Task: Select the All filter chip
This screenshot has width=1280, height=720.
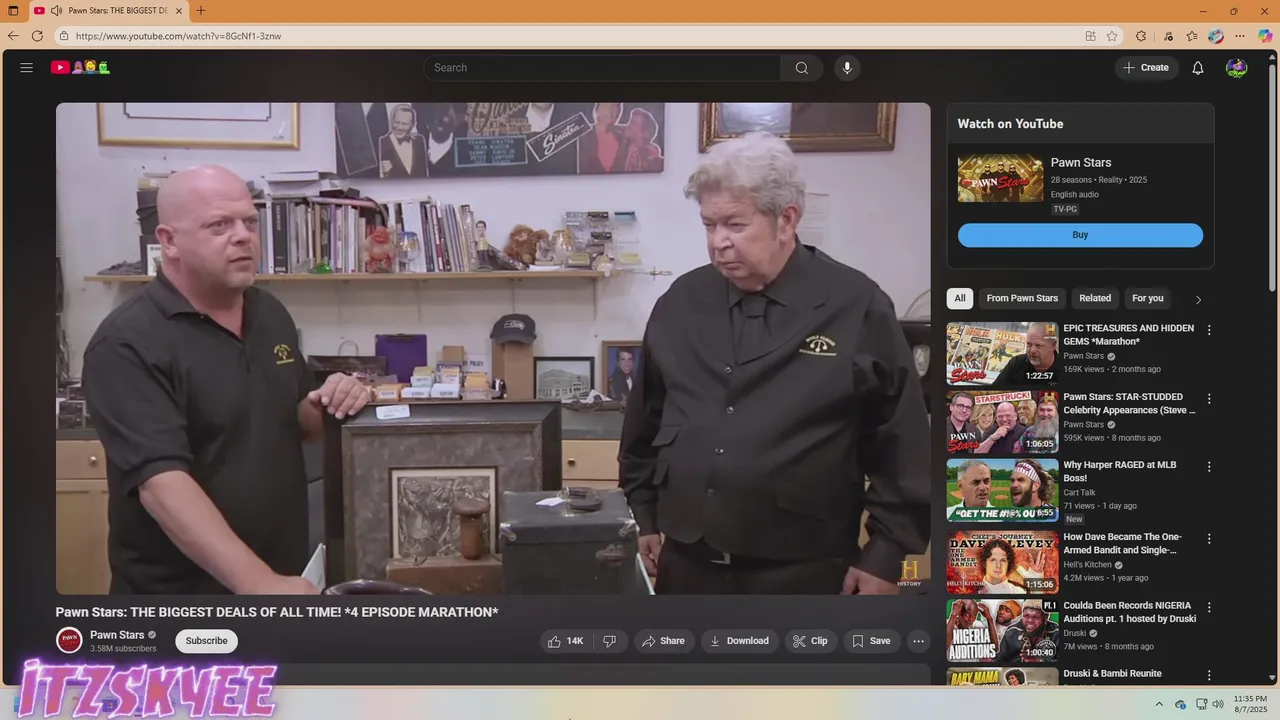Action: pos(960,298)
